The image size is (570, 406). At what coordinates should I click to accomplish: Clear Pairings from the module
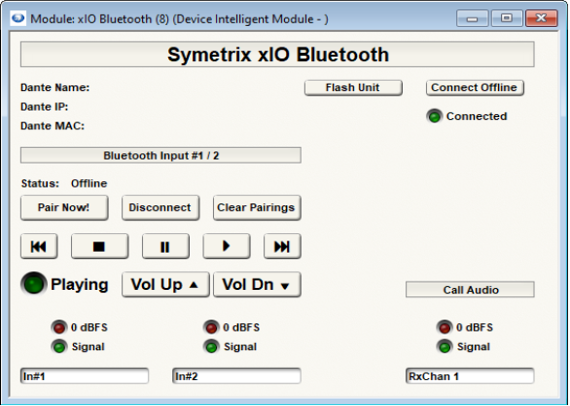257,208
